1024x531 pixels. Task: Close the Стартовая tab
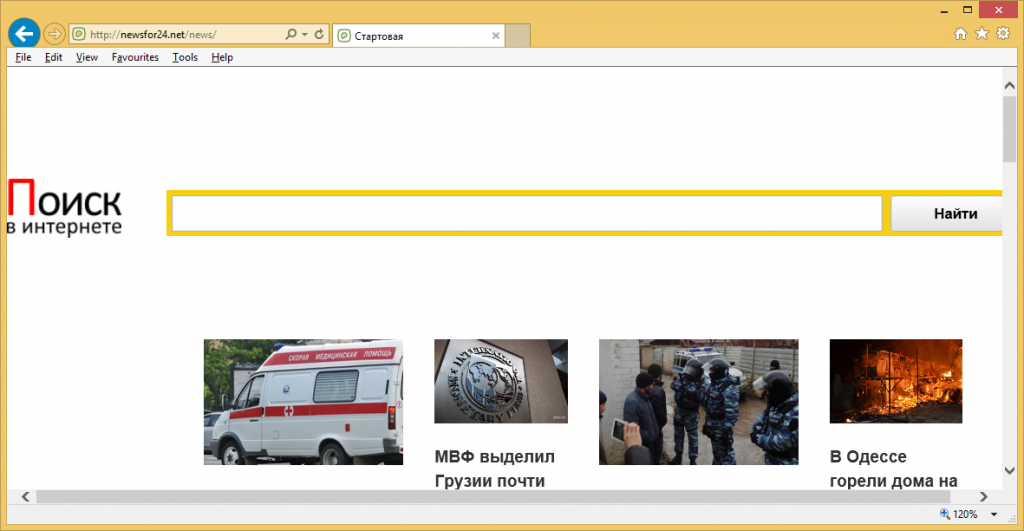pyautogui.click(x=495, y=35)
